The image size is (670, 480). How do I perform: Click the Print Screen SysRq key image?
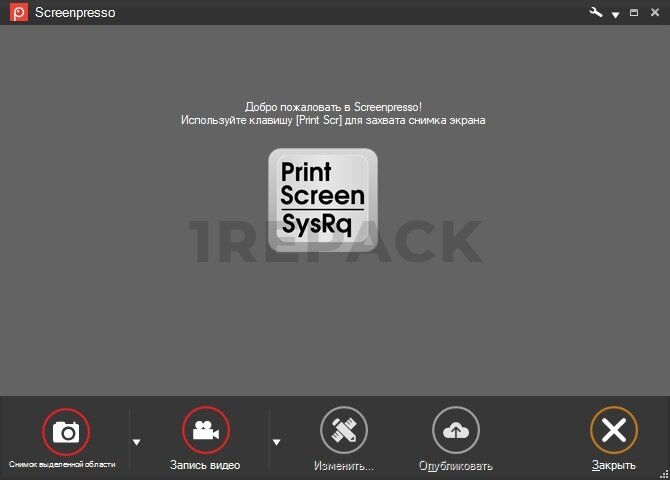[323, 199]
